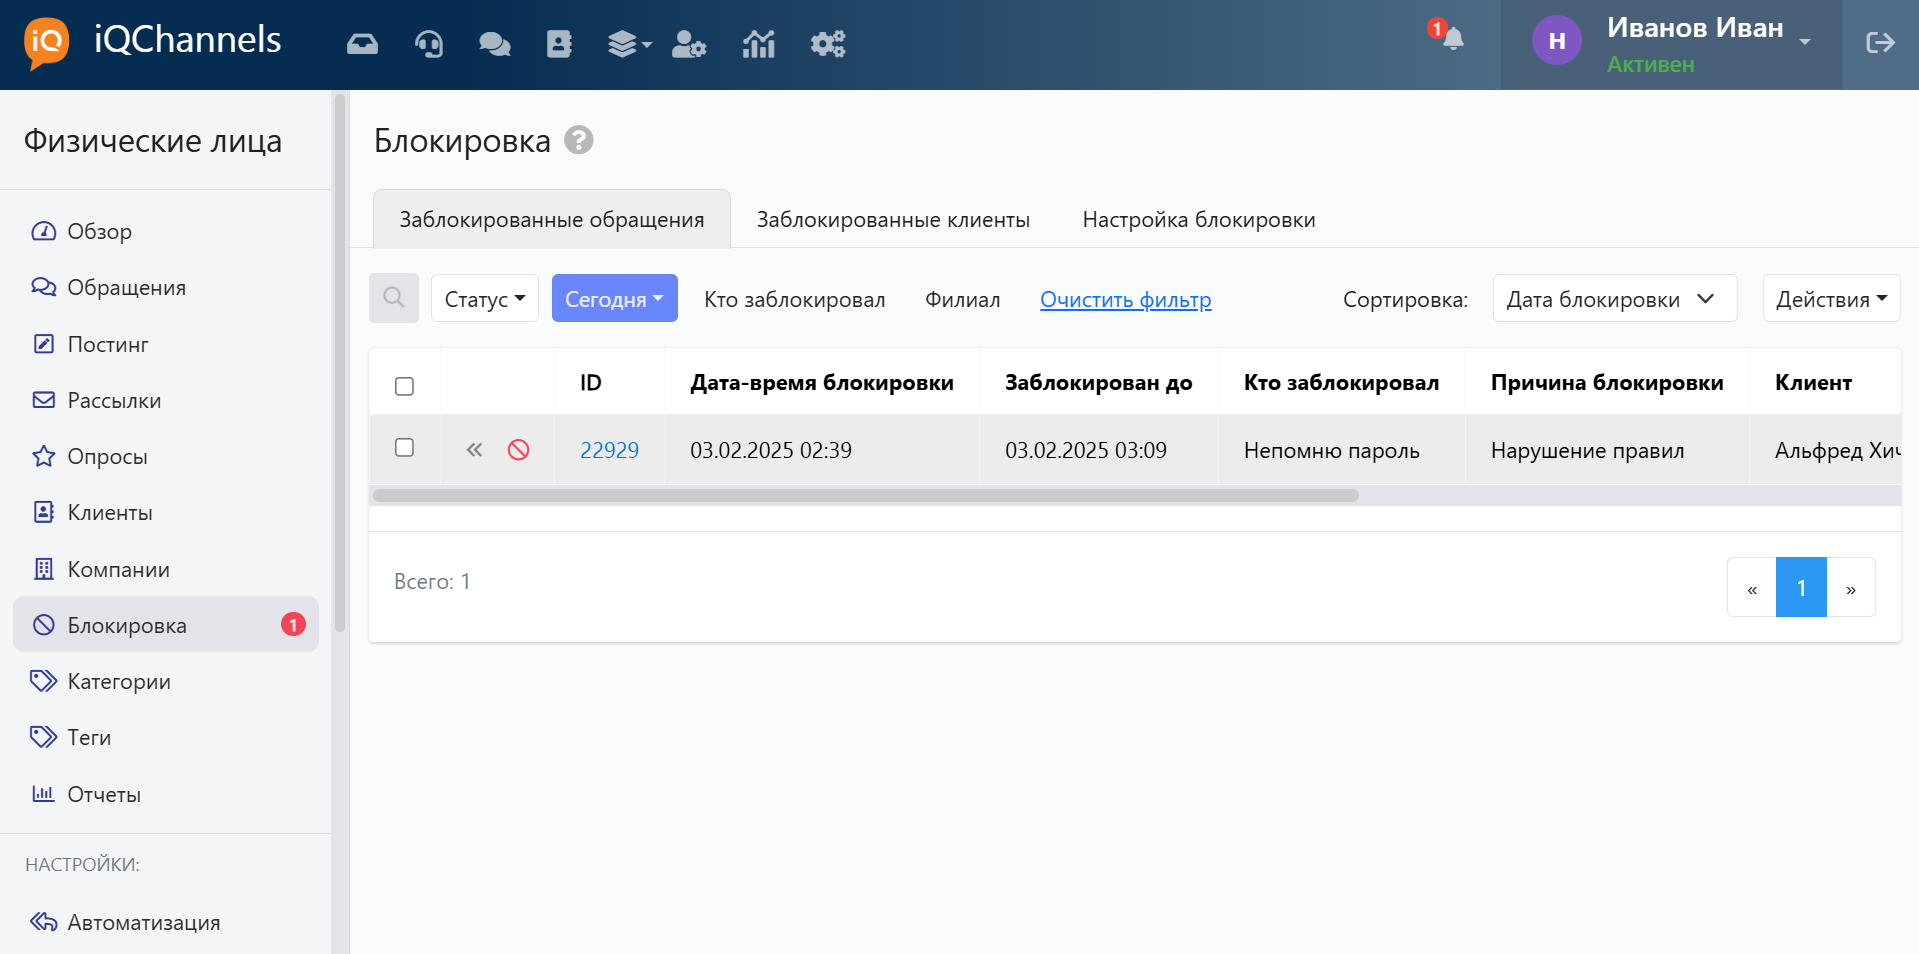Open the inbox tray icon in top bar
The width and height of the screenshot is (1919, 954).
[x=362, y=44]
